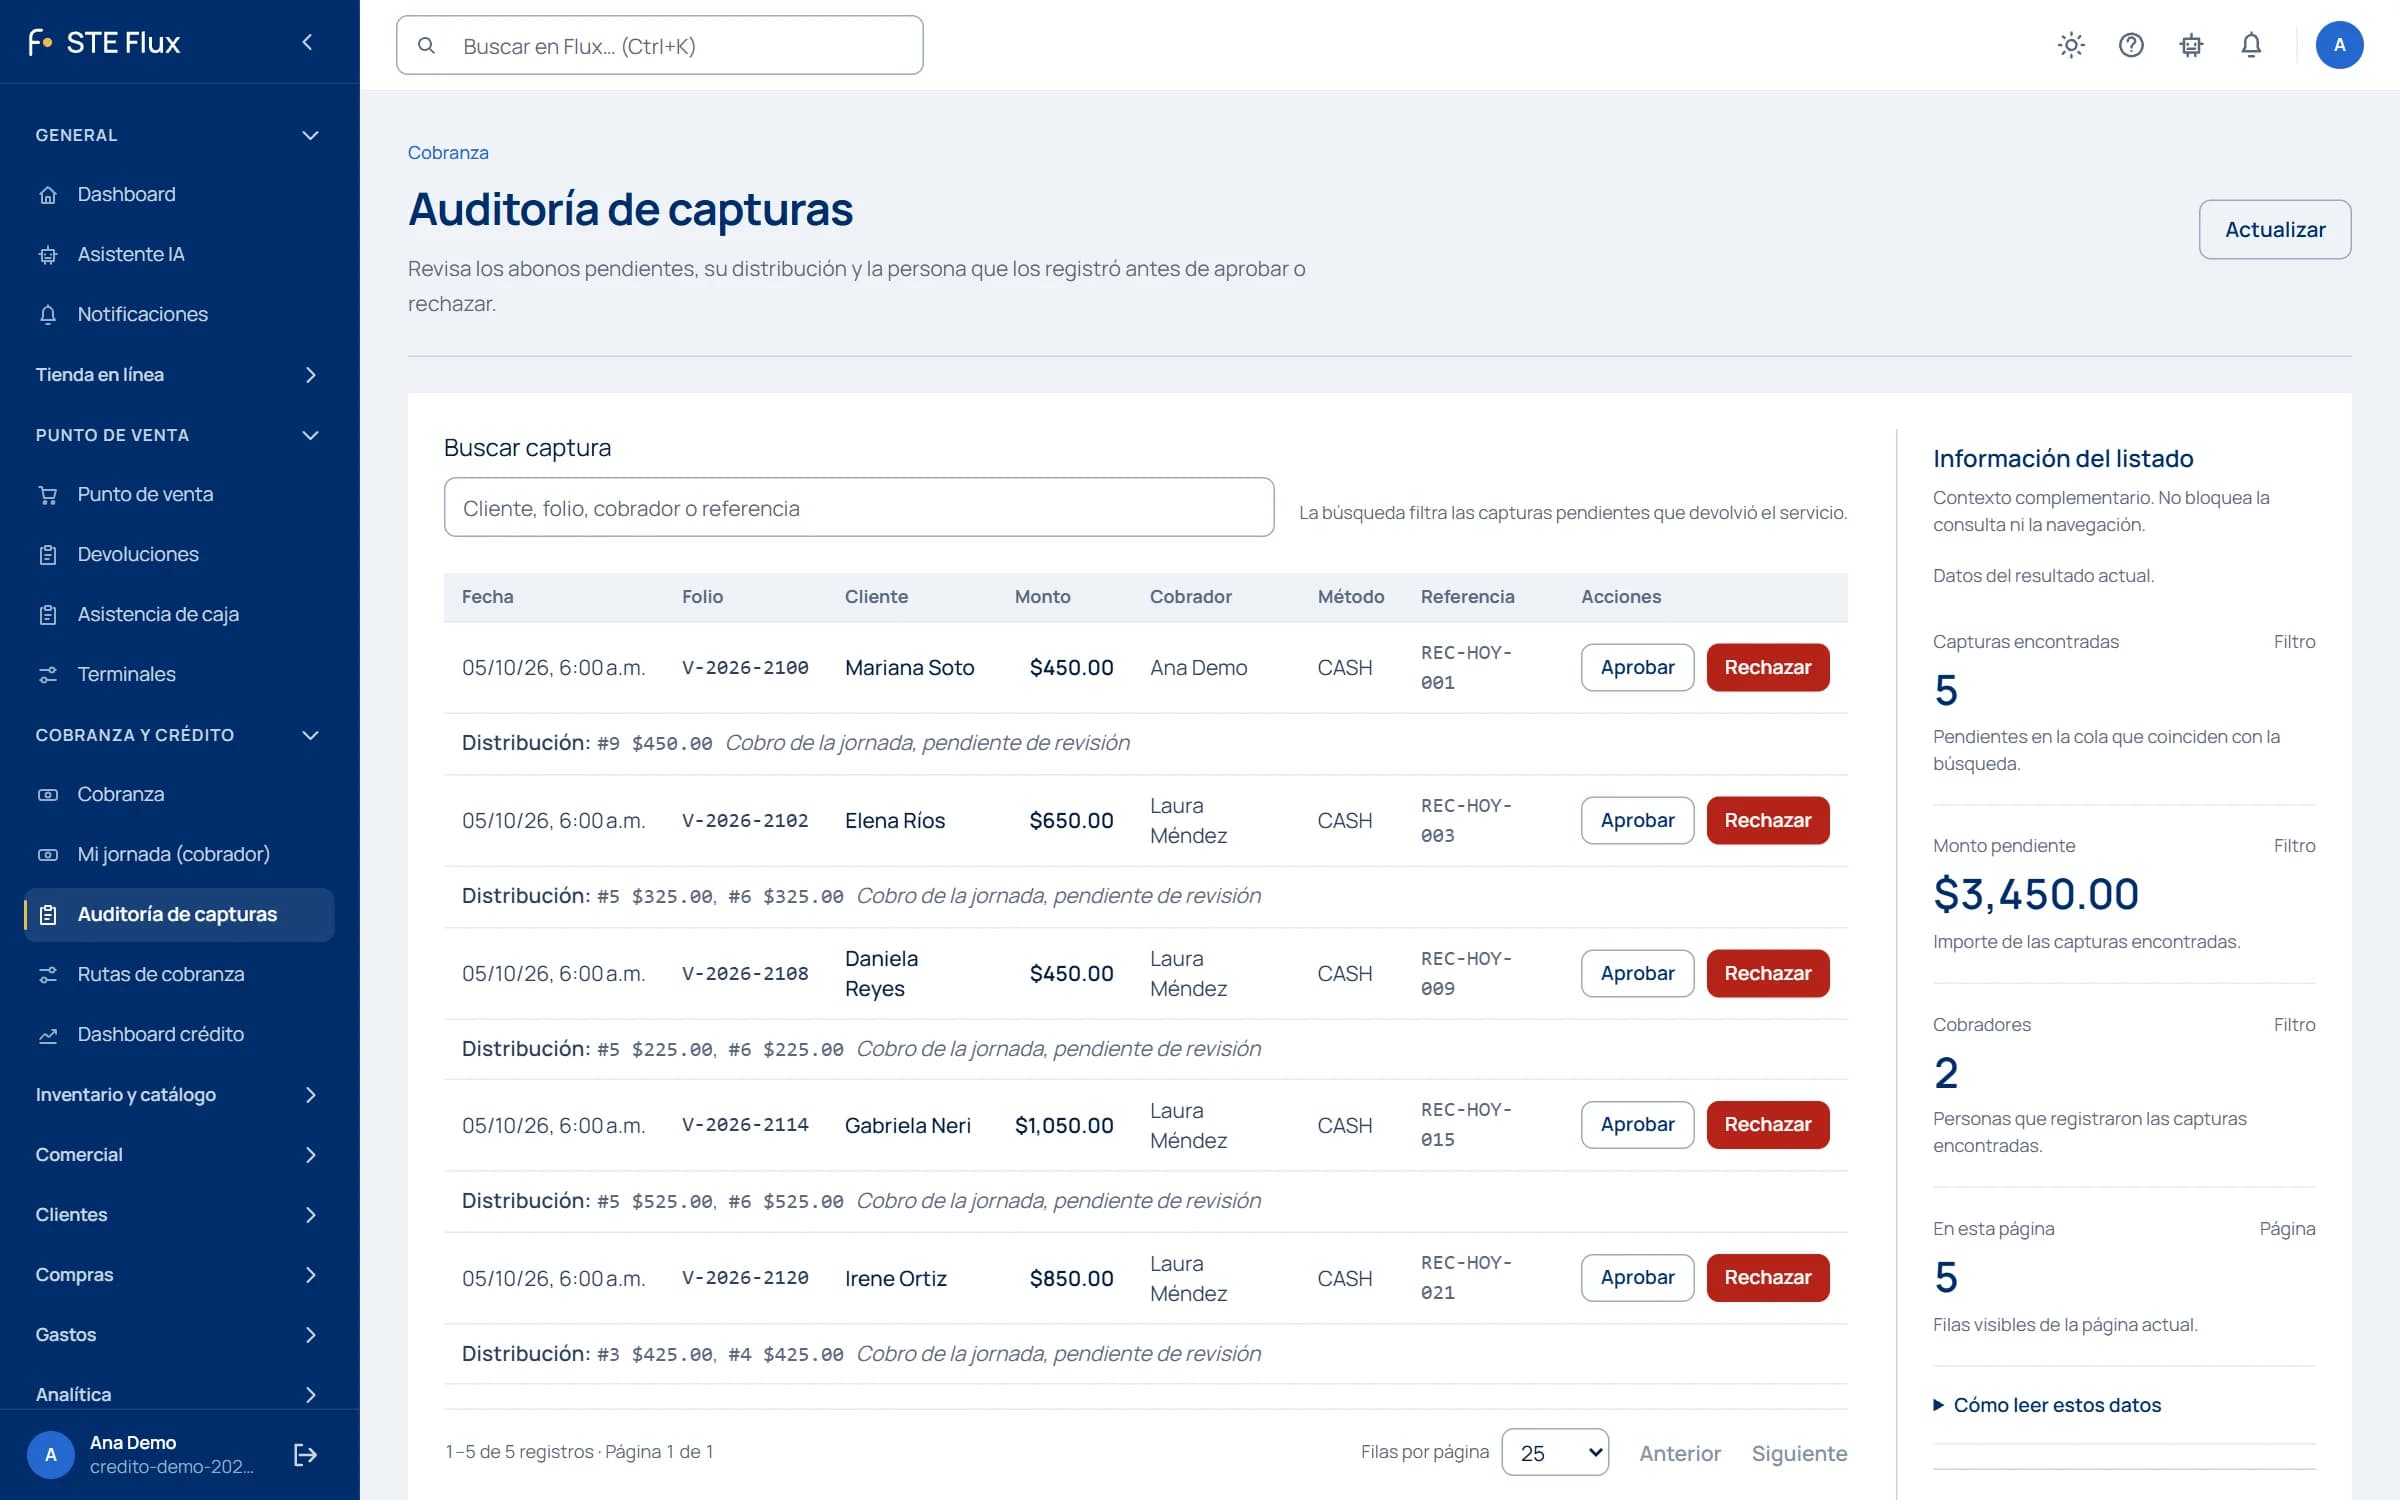Open Rutas de cobranza

point(180,974)
